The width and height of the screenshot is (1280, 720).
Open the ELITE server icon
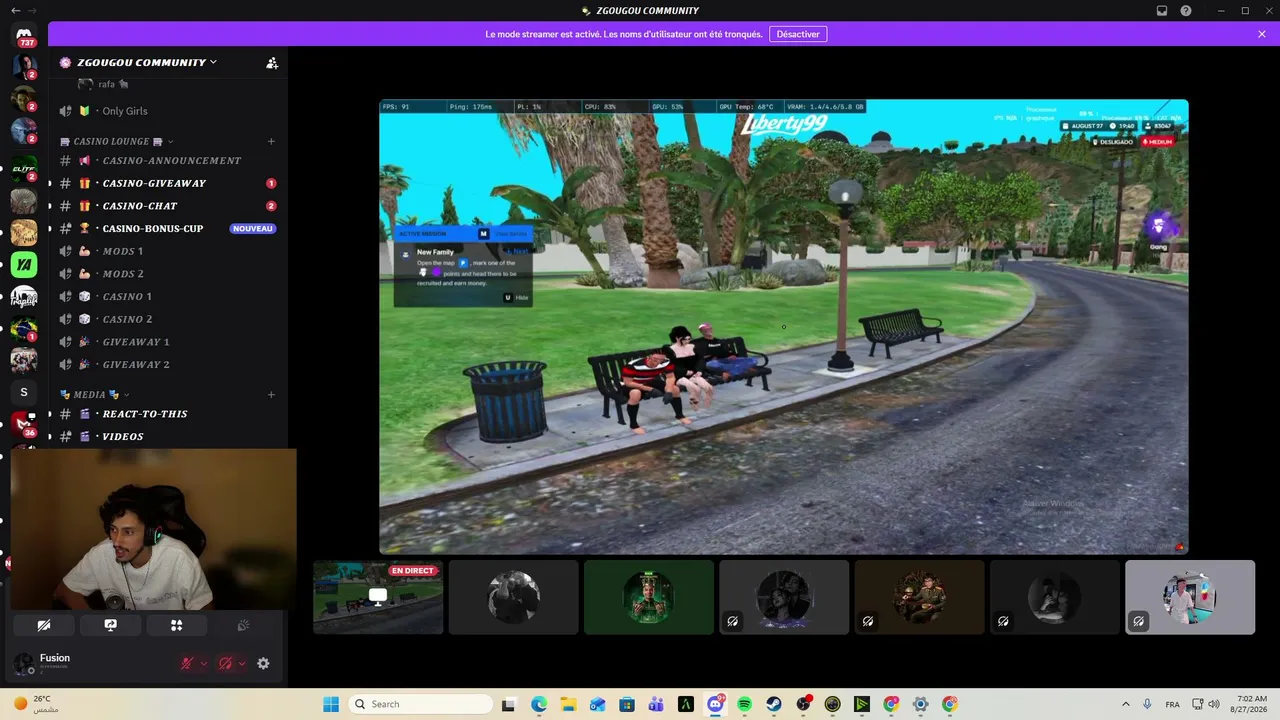24,169
